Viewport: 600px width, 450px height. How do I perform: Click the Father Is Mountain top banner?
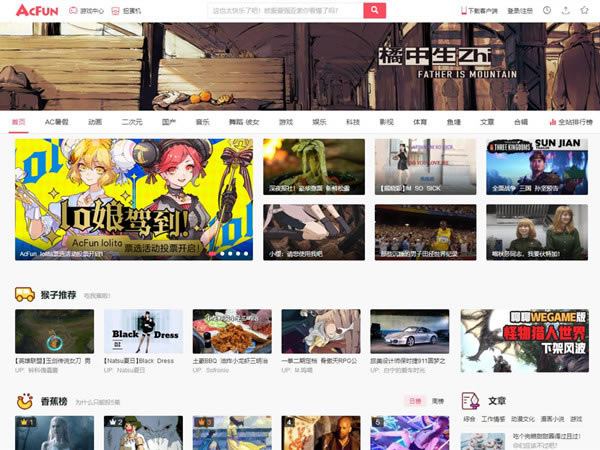click(300, 66)
